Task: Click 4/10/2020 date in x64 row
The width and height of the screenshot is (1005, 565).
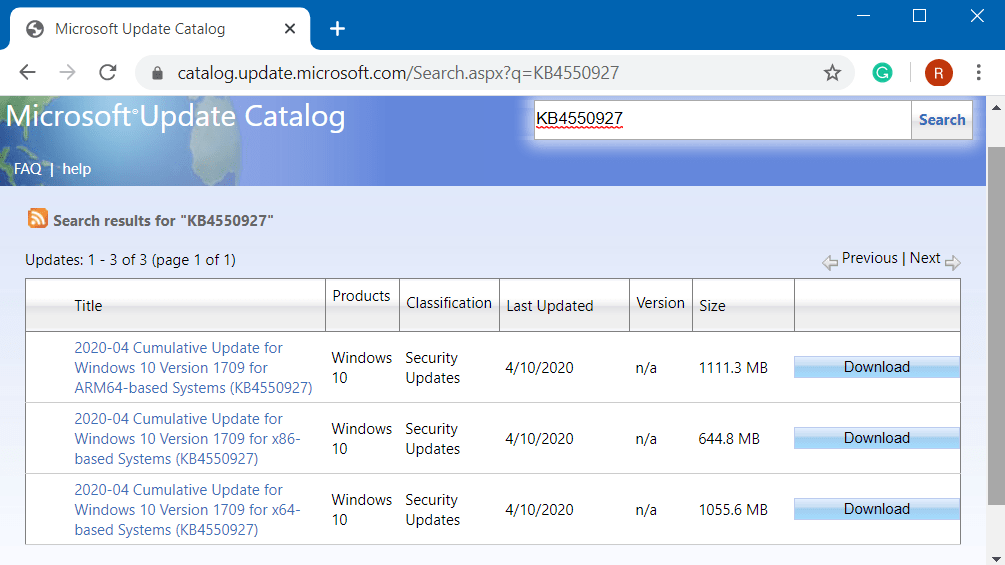Action: [539, 510]
